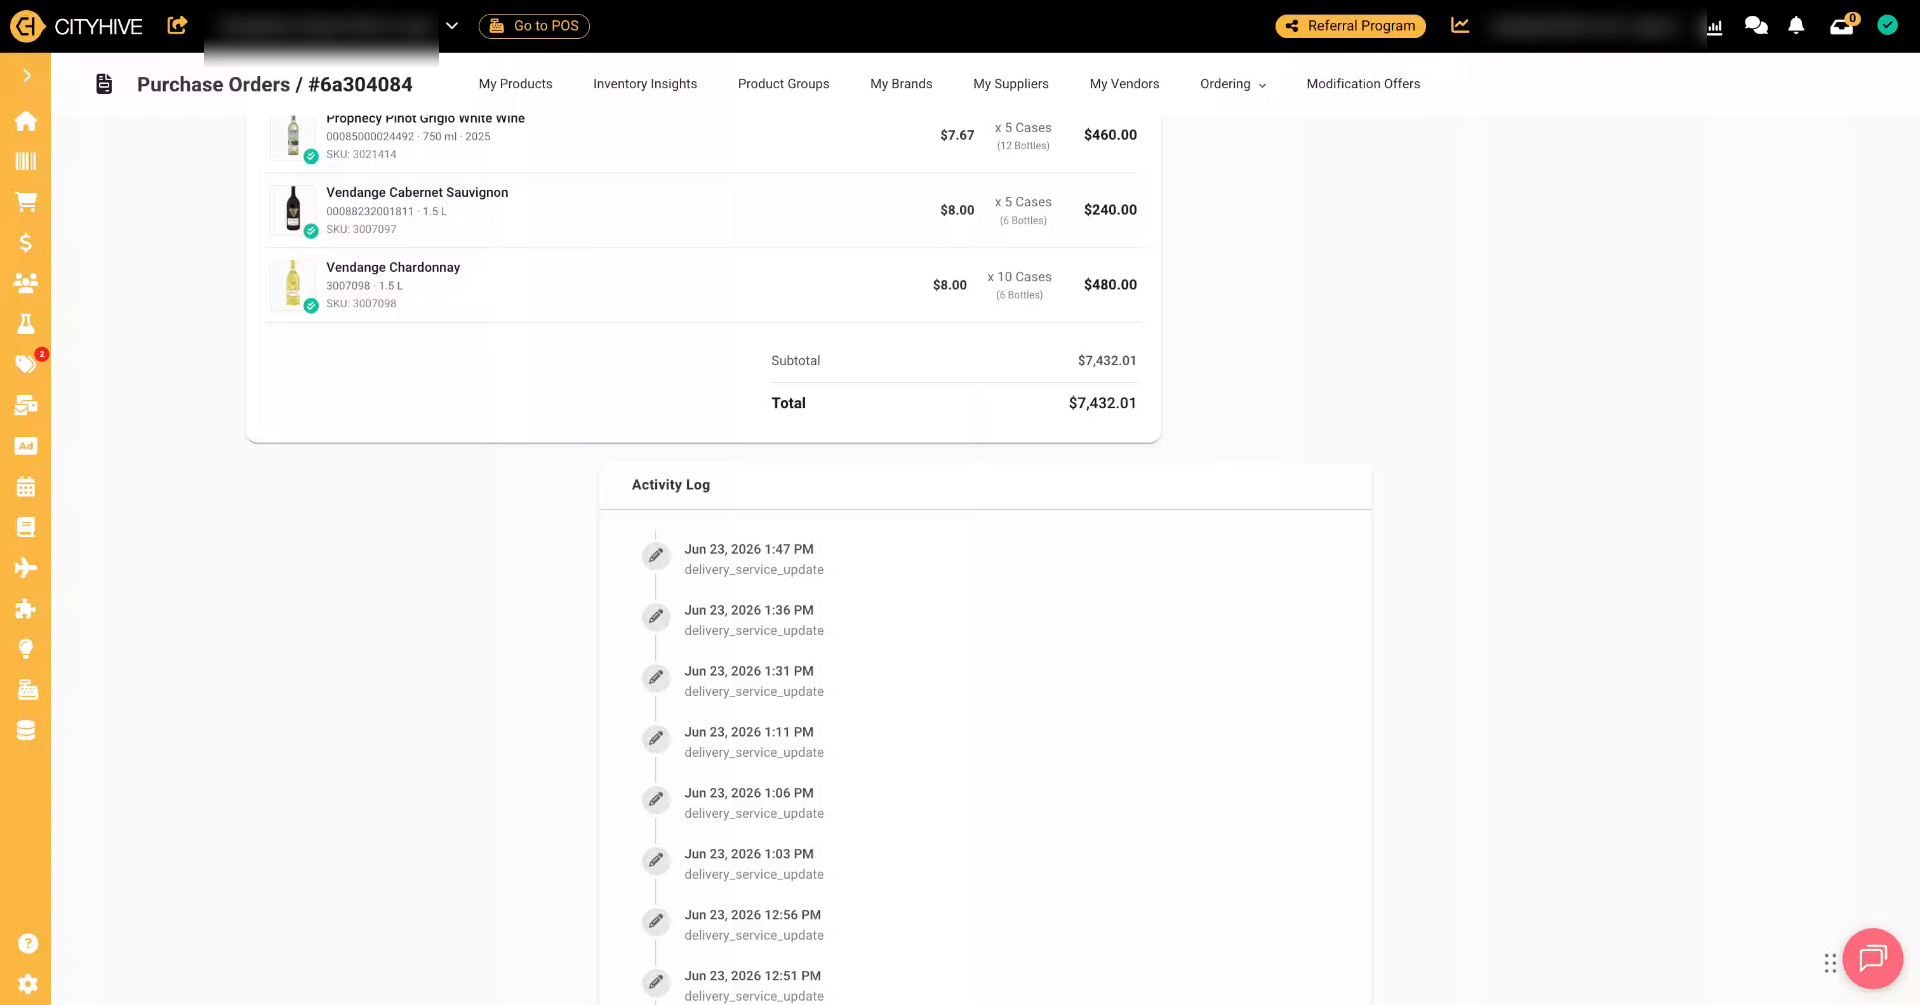Click the Go to POS button
1920x1005 pixels.
[x=534, y=26]
